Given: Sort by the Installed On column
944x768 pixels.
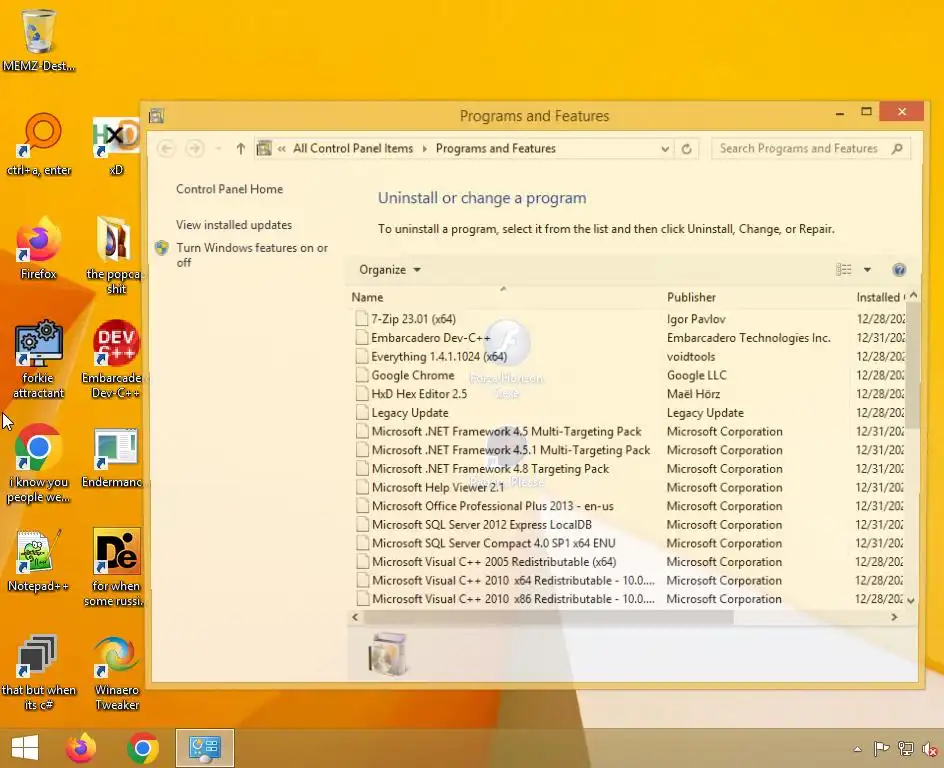Looking at the screenshot, I should pos(880,297).
